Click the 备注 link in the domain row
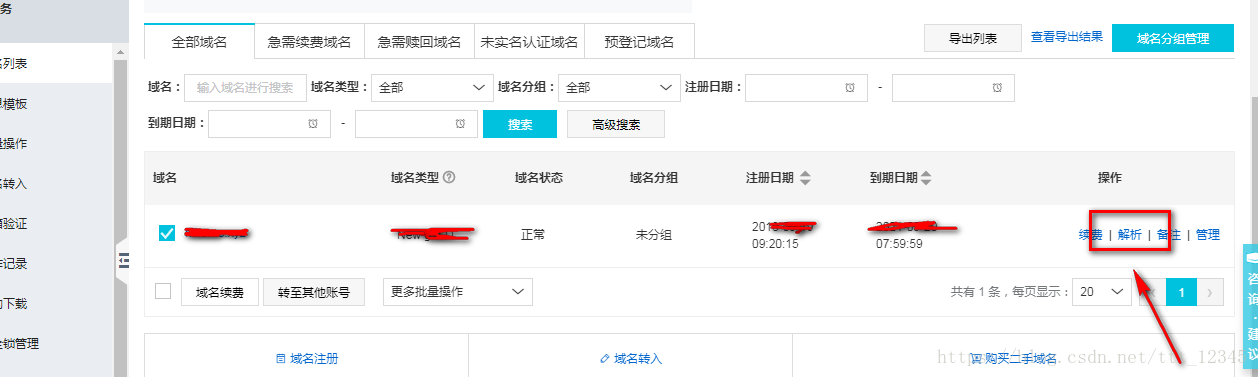Viewport: 1258px width, 377px height. pyautogui.click(x=1169, y=234)
